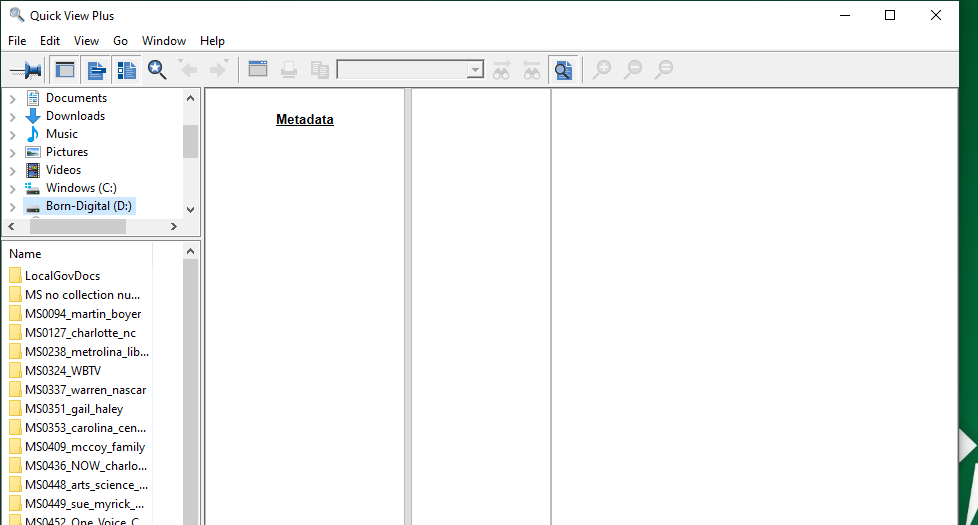Click the folder tree horizontal scrollbar thumb
Screen dimensions: 978x525
(x=76, y=227)
